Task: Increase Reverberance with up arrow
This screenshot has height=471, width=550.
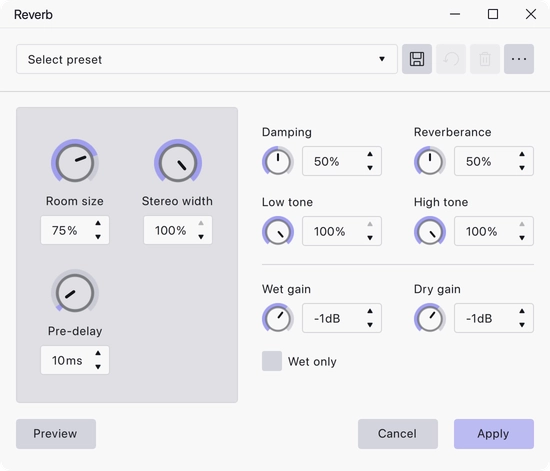Action: [522, 154]
